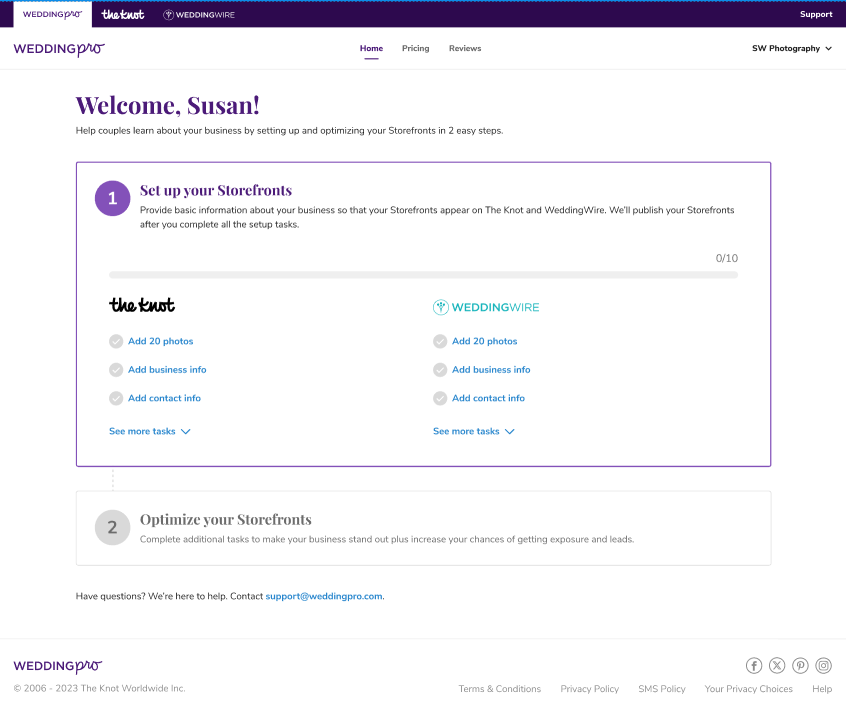Open the X (Twitter) footer icon
Image resolution: width=846 pixels, height=715 pixels.
tap(777, 665)
